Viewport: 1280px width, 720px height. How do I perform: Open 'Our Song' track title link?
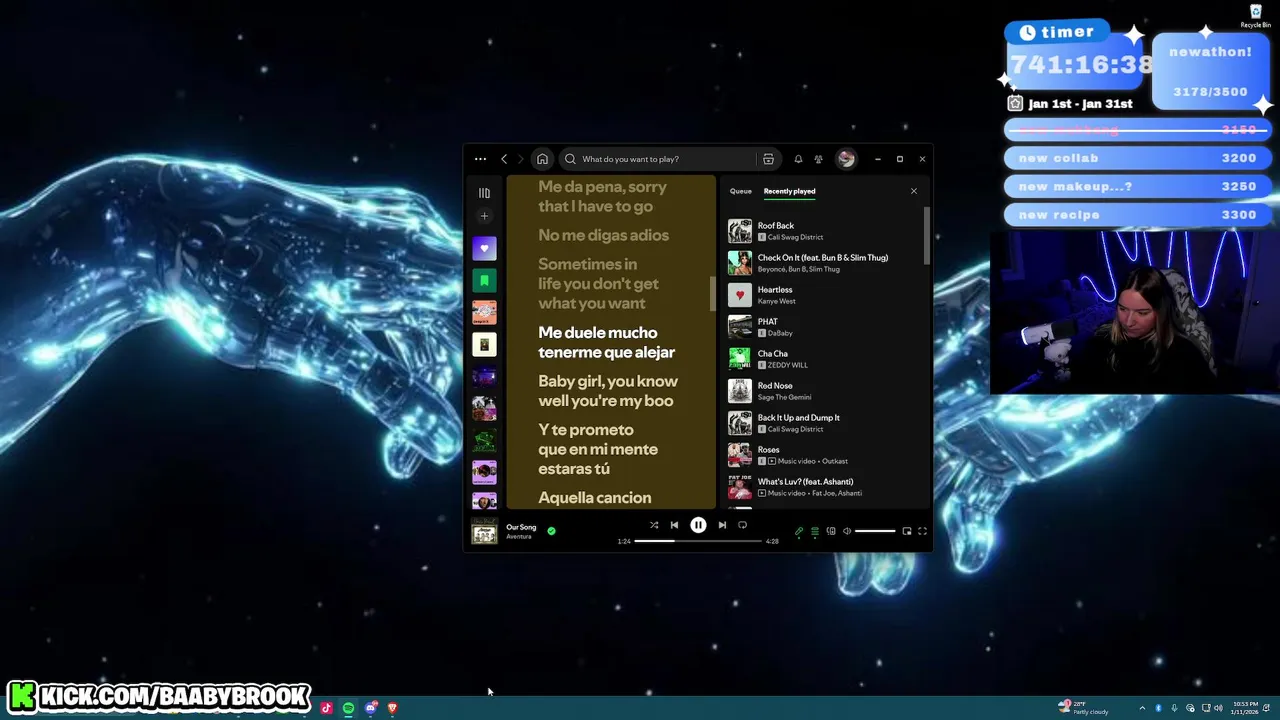click(521, 527)
